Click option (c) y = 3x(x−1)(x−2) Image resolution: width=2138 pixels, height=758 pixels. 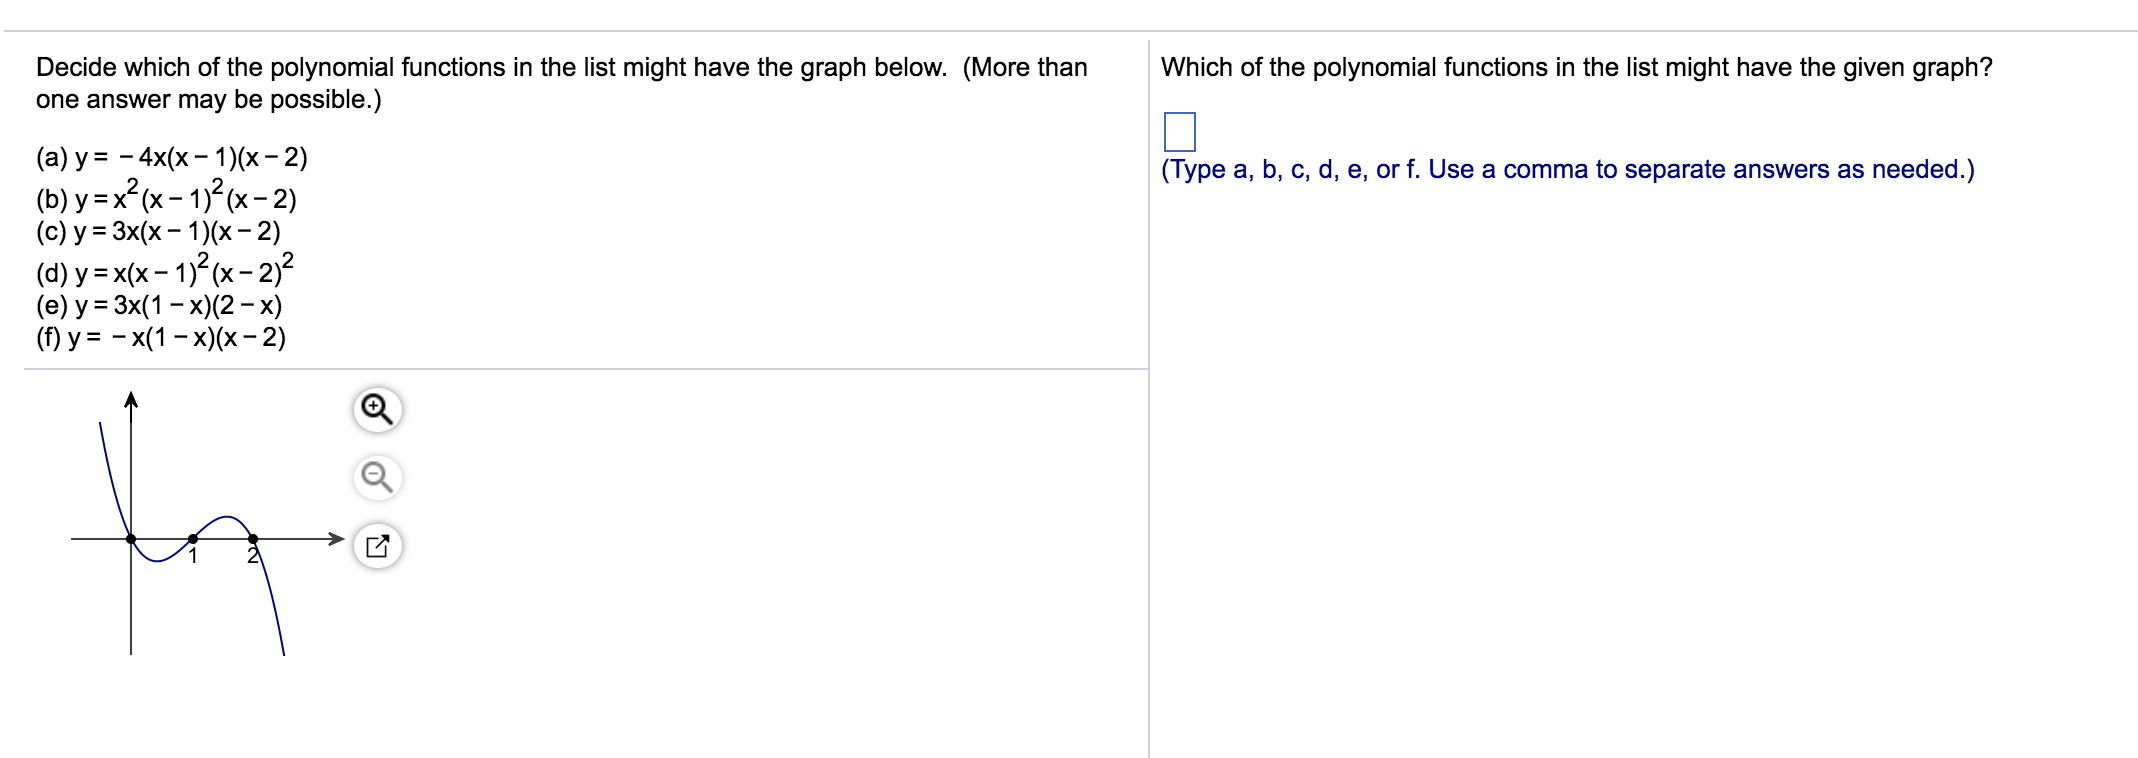tap(158, 232)
